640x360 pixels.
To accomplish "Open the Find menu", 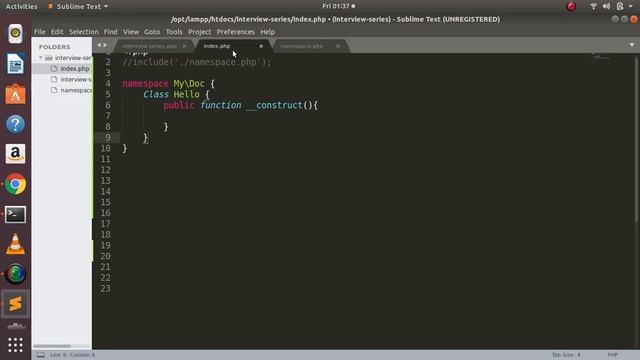I will (x=111, y=32).
